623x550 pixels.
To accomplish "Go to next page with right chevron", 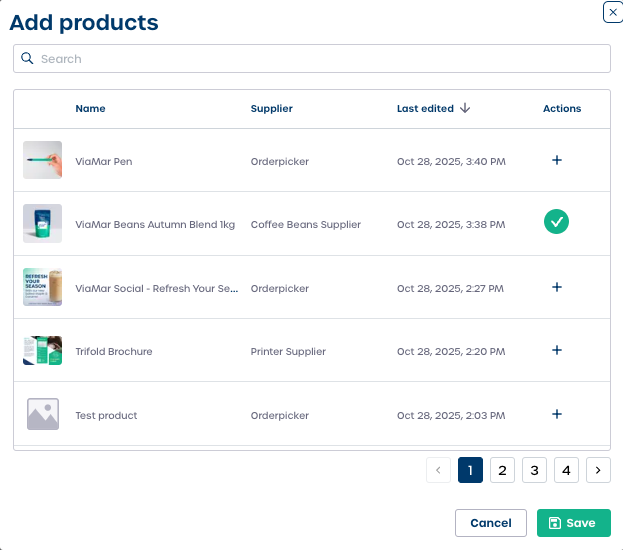I will point(598,470).
